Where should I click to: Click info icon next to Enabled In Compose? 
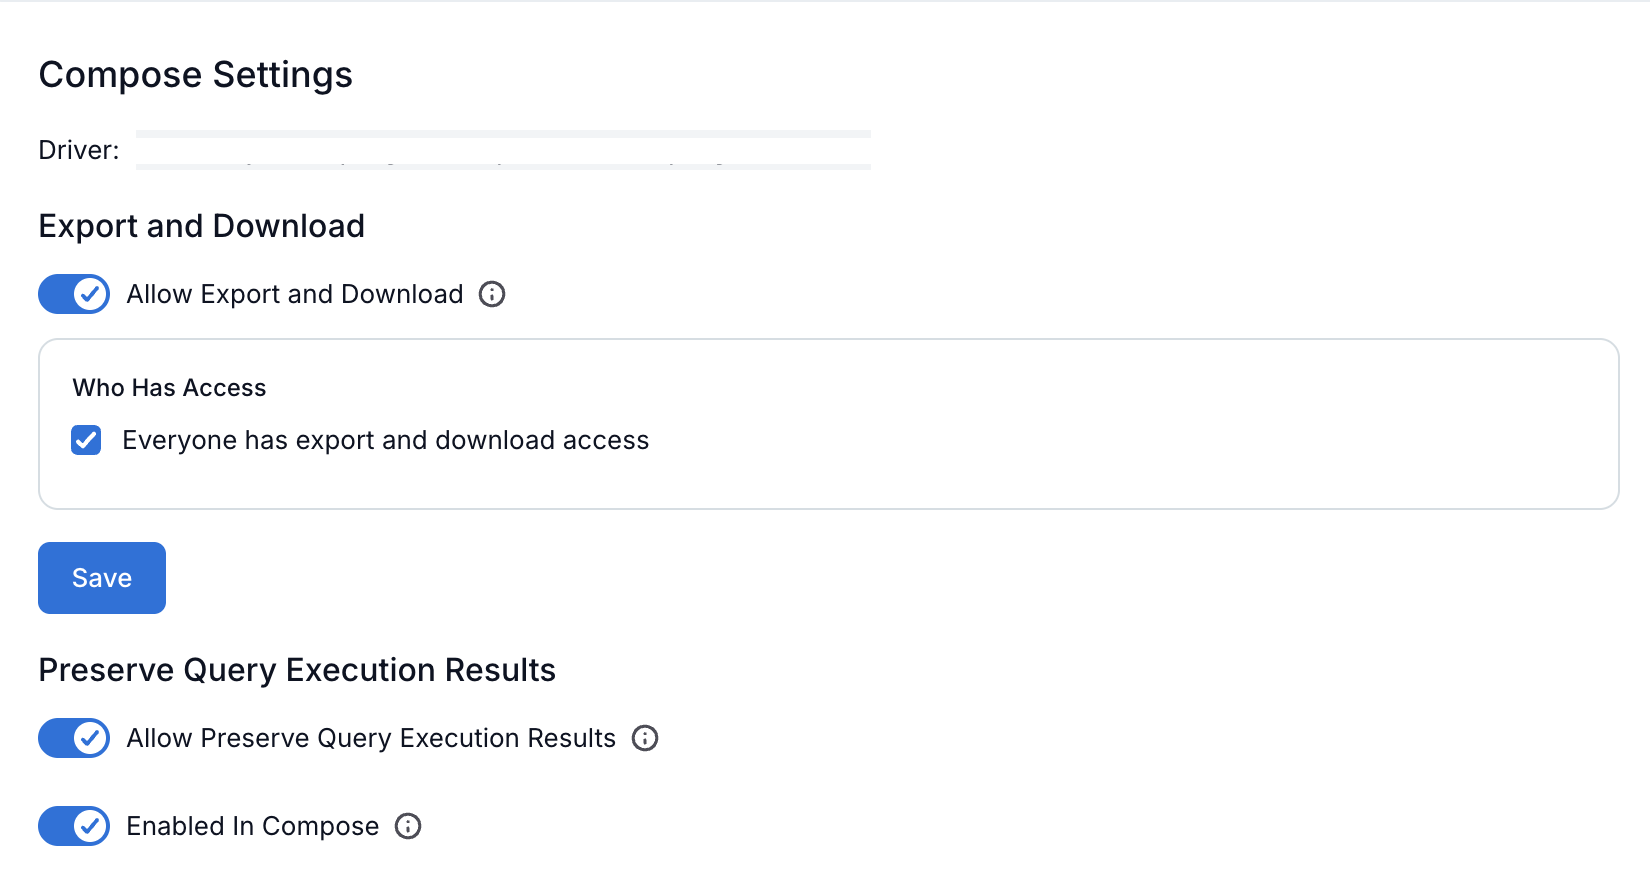[408, 826]
